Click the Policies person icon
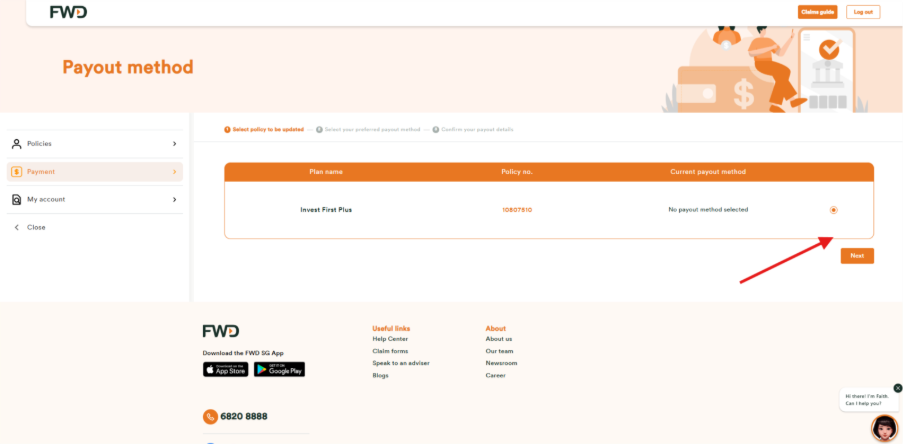903x444 pixels. (16, 144)
